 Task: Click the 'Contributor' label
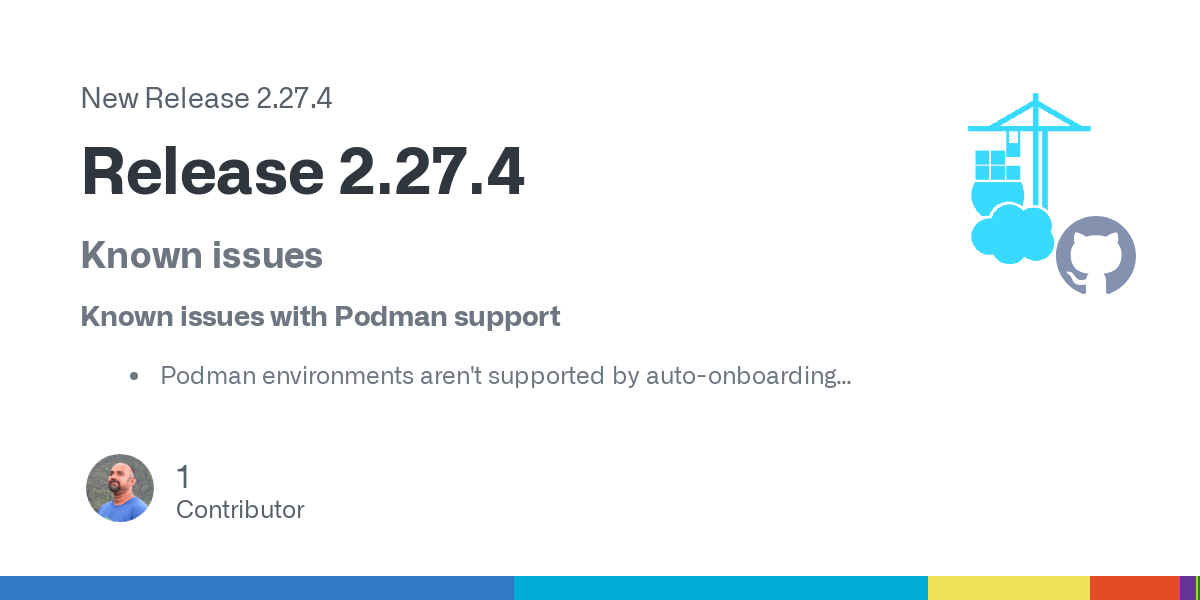click(x=240, y=510)
